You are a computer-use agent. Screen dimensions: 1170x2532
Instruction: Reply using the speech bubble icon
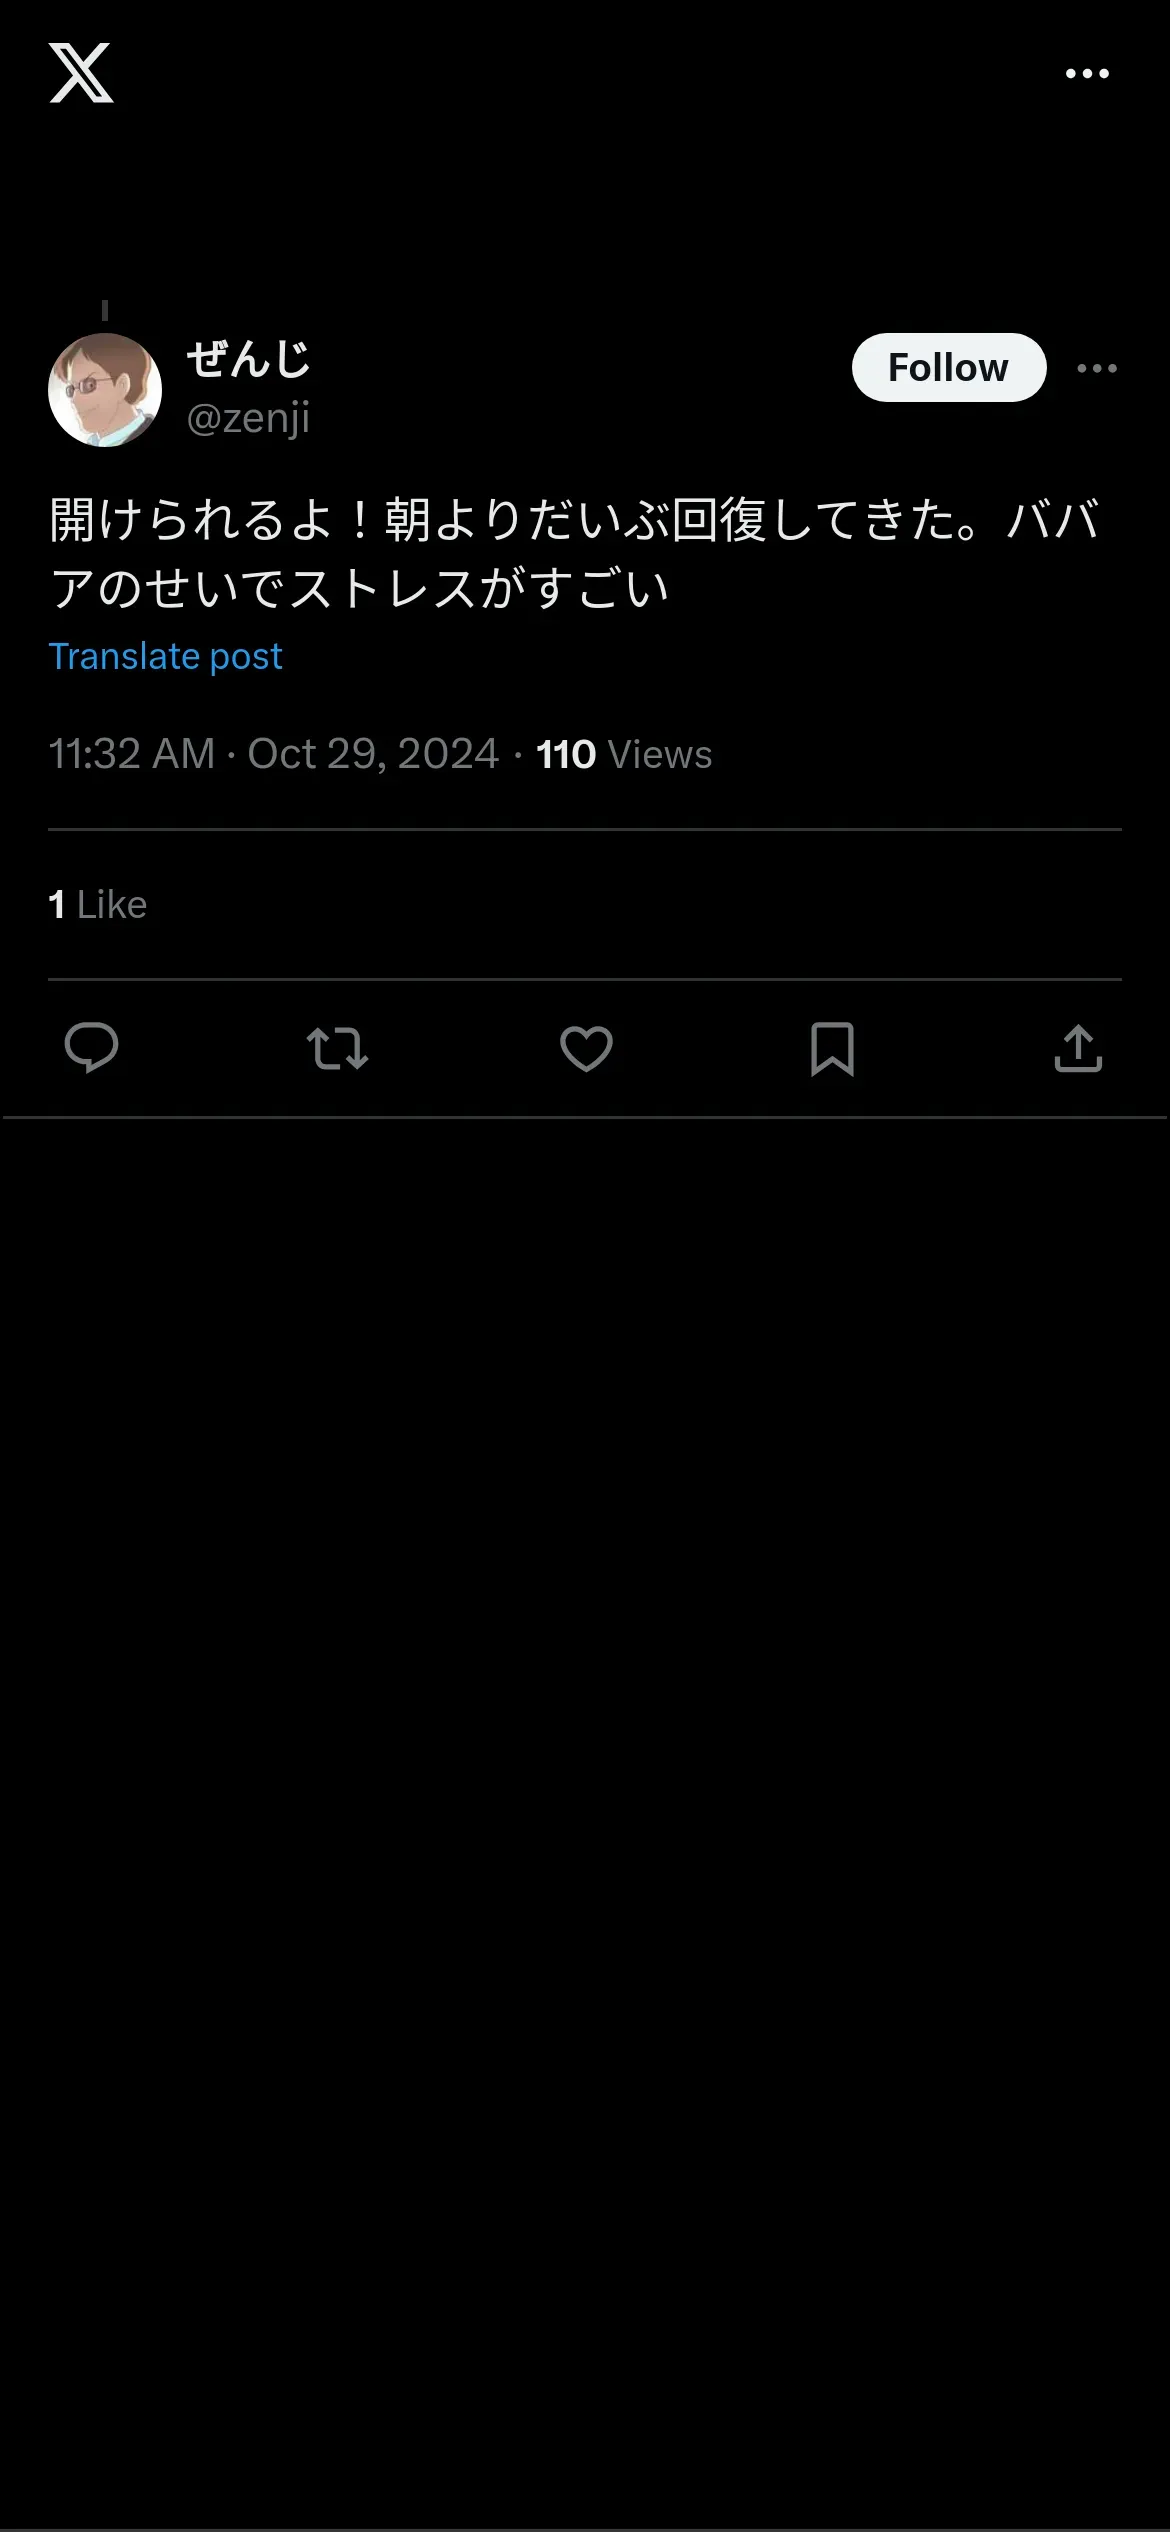point(91,1048)
